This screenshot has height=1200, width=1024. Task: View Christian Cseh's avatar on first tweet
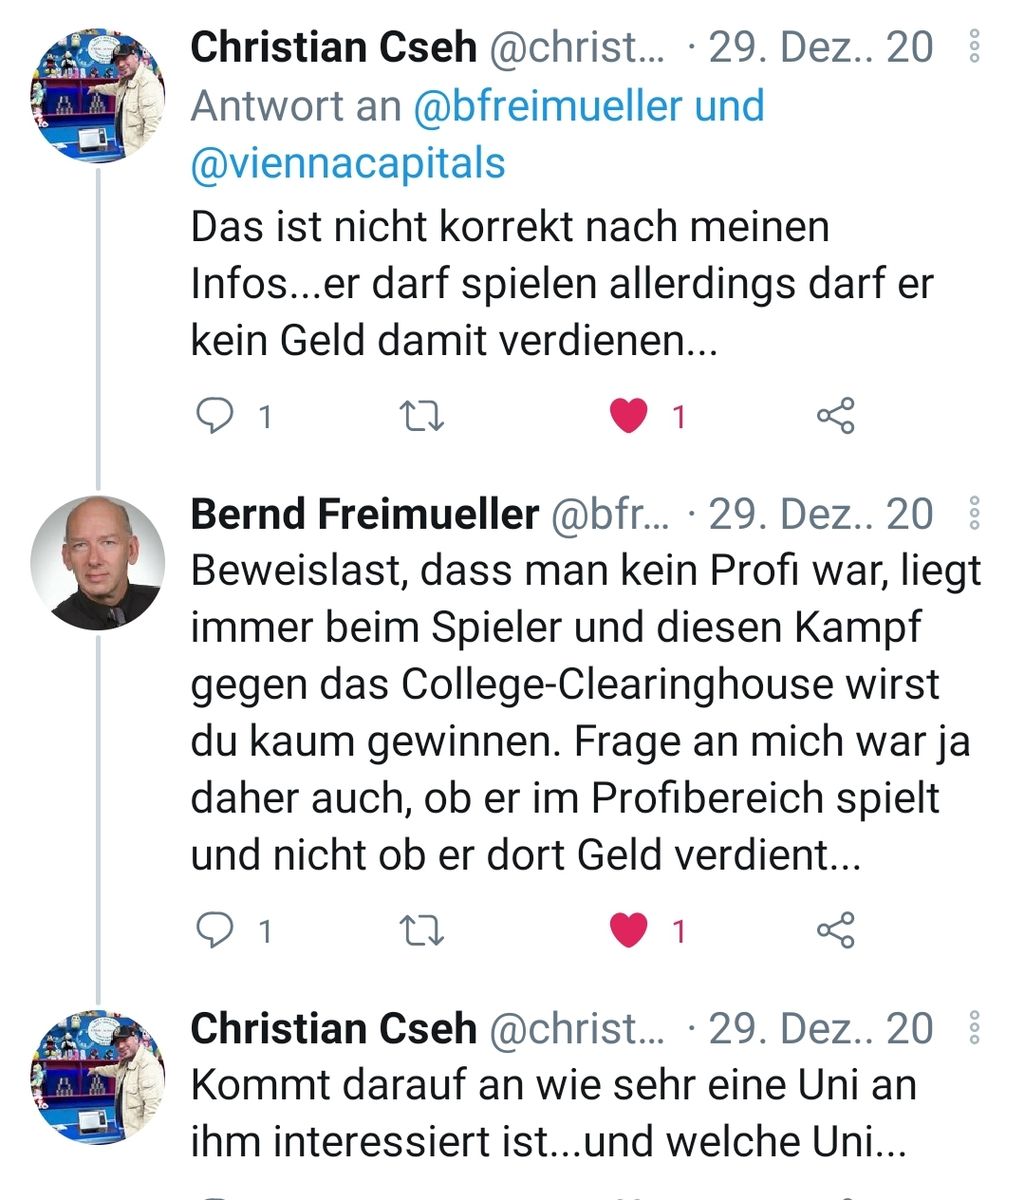point(98,96)
